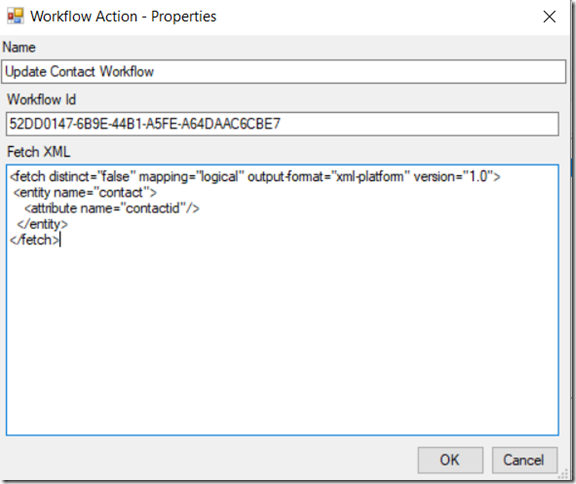Click the empty area of Fetch XML box
This screenshot has width=576, height=484.
pyautogui.click(x=282, y=338)
